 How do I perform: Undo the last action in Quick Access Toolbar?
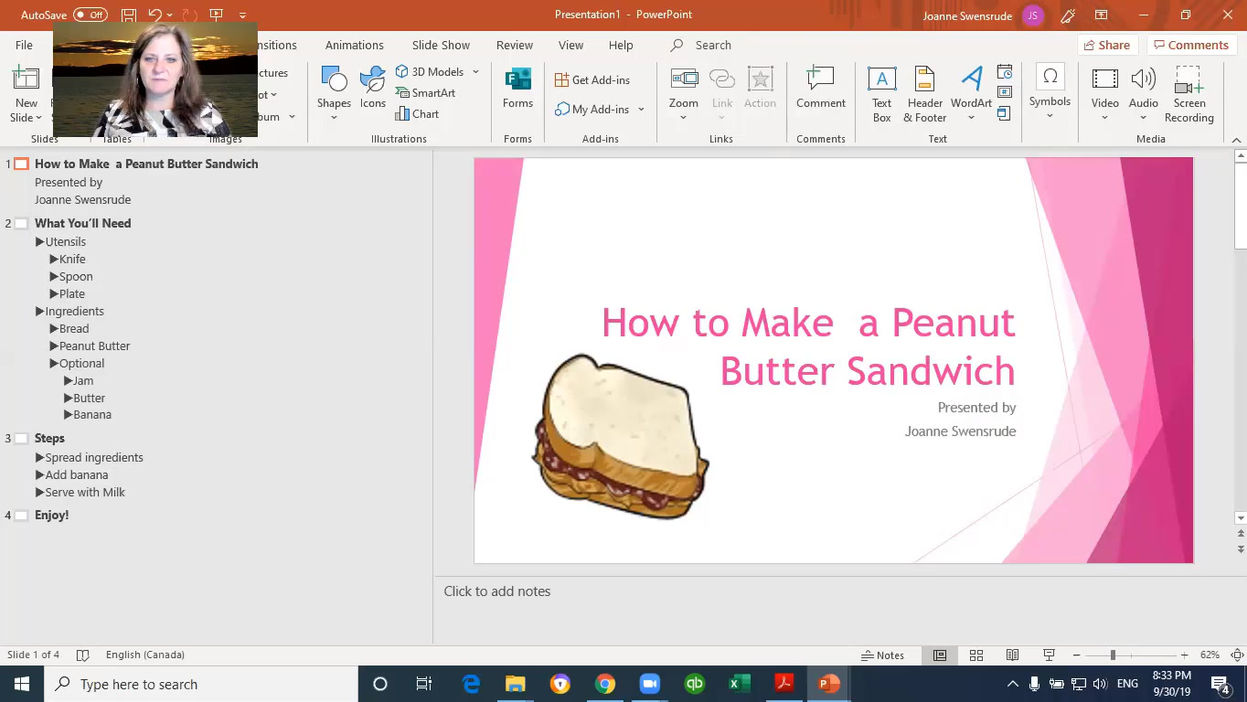[155, 15]
